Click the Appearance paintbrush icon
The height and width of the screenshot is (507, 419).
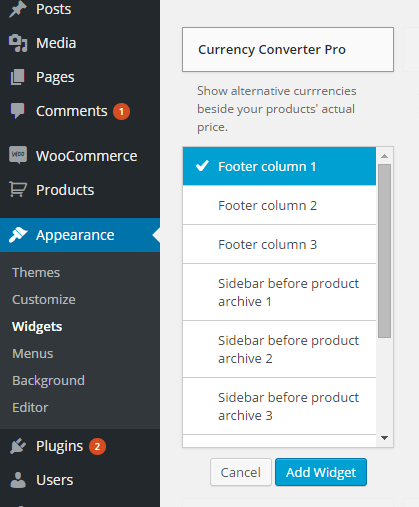(18, 235)
